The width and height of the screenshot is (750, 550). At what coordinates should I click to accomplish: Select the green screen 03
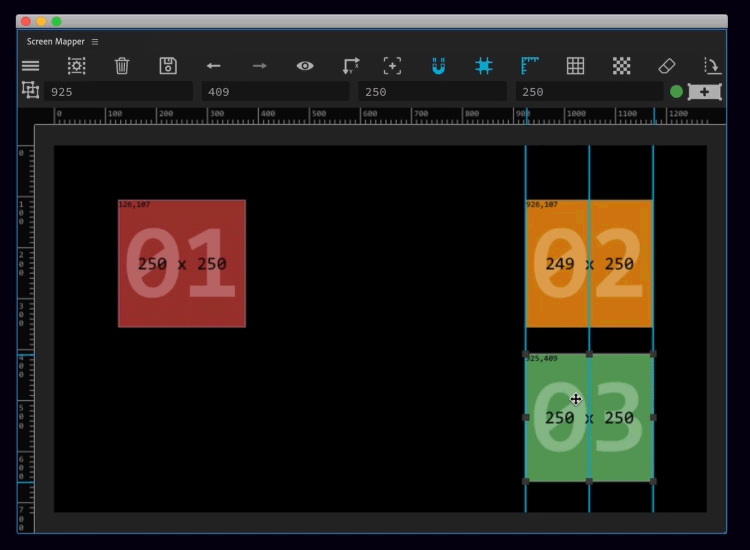589,418
